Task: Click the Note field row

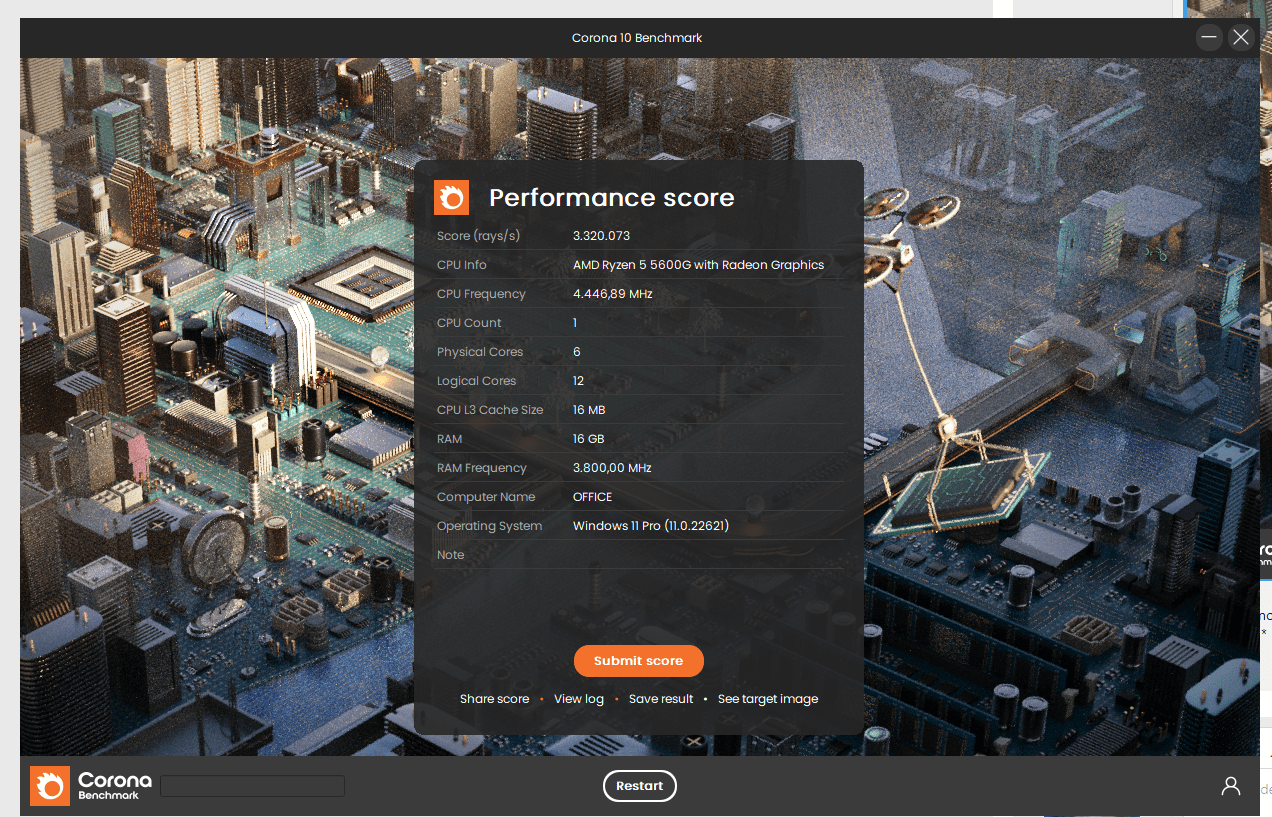Action: pos(639,555)
